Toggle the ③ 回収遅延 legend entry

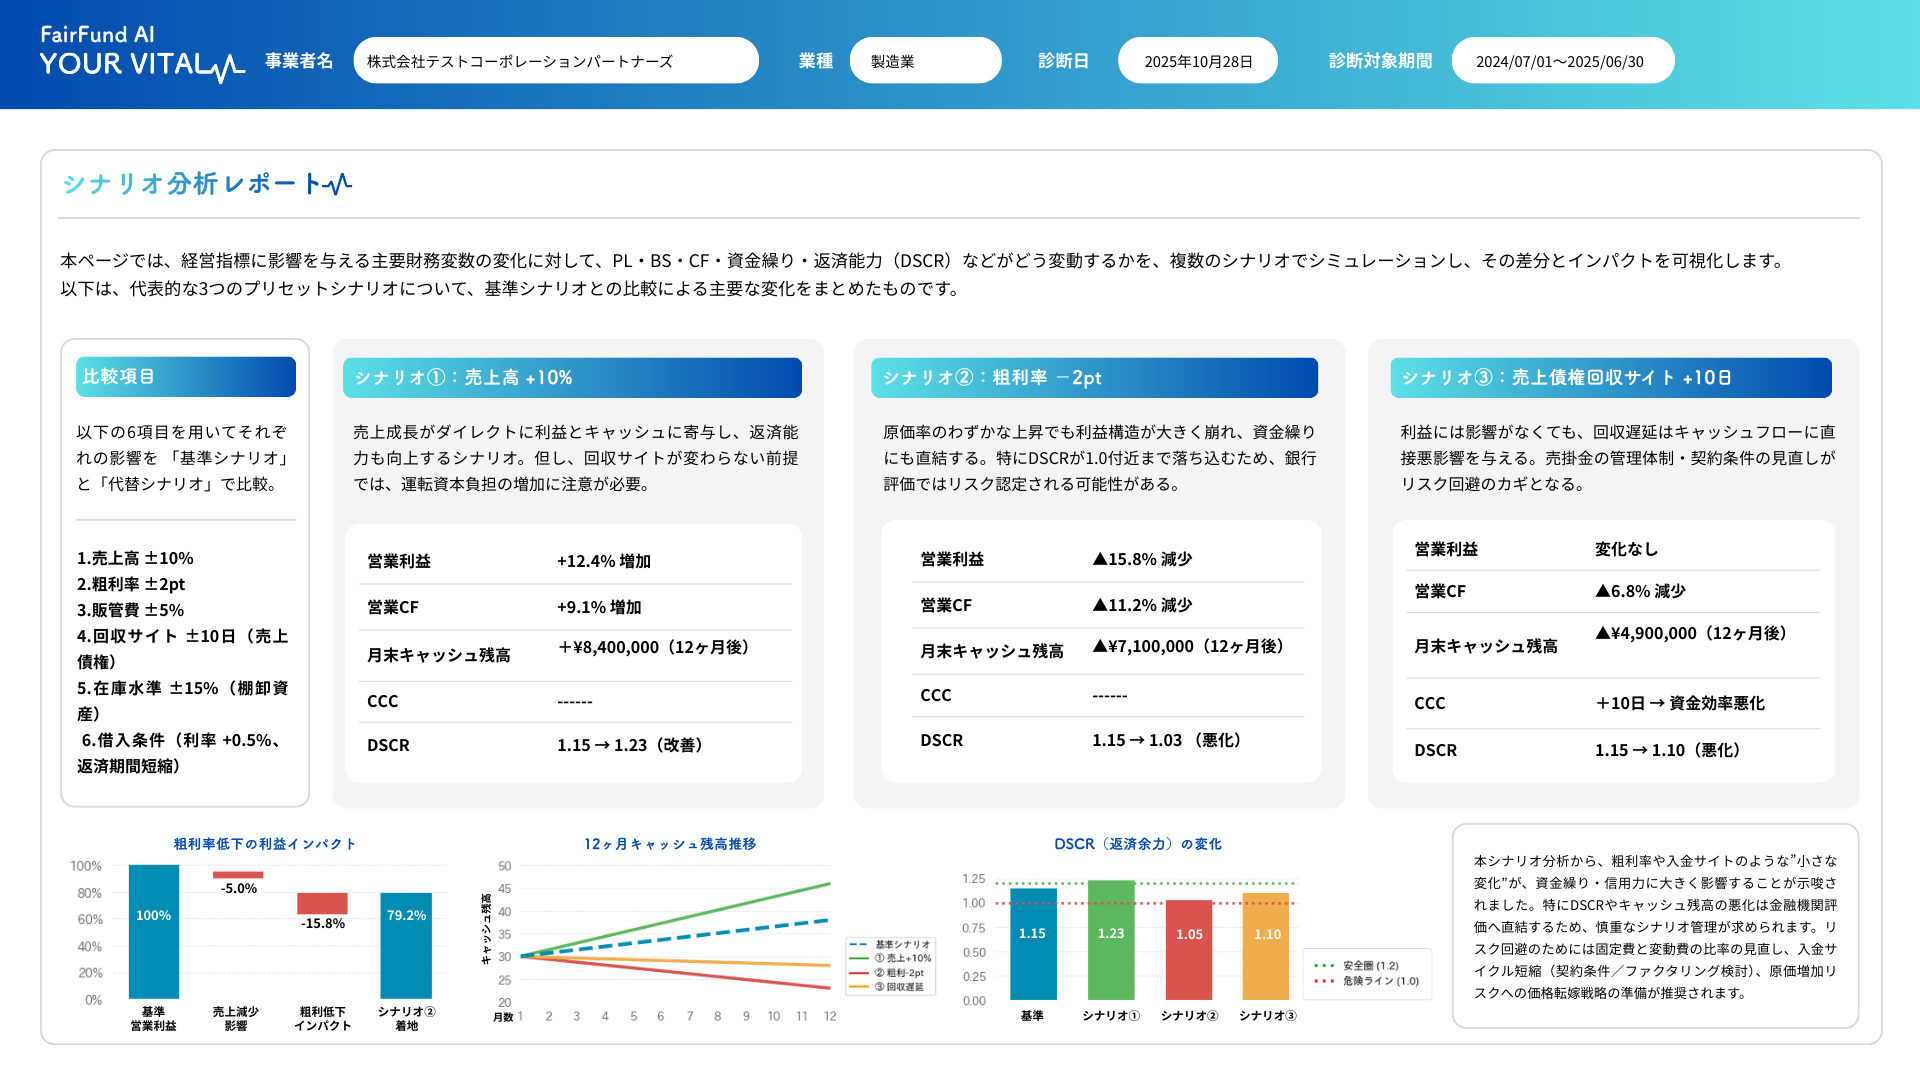(x=888, y=987)
